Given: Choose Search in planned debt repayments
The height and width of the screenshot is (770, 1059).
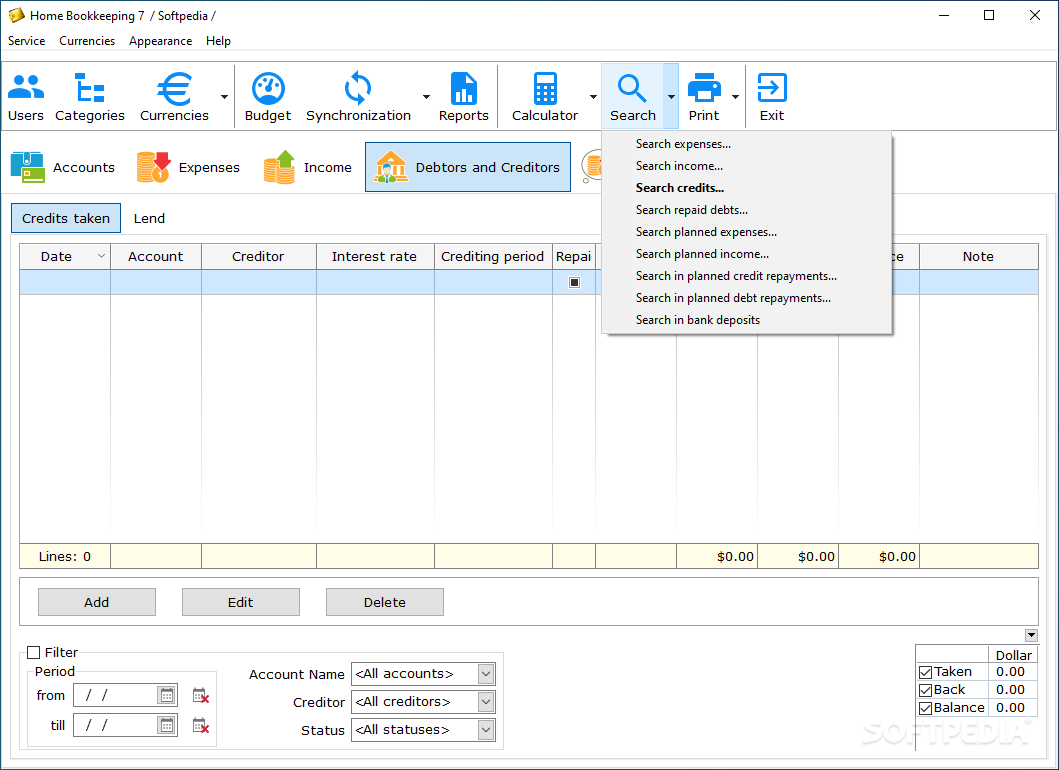Looking at the screenshot, I should [x=747, y=298].
